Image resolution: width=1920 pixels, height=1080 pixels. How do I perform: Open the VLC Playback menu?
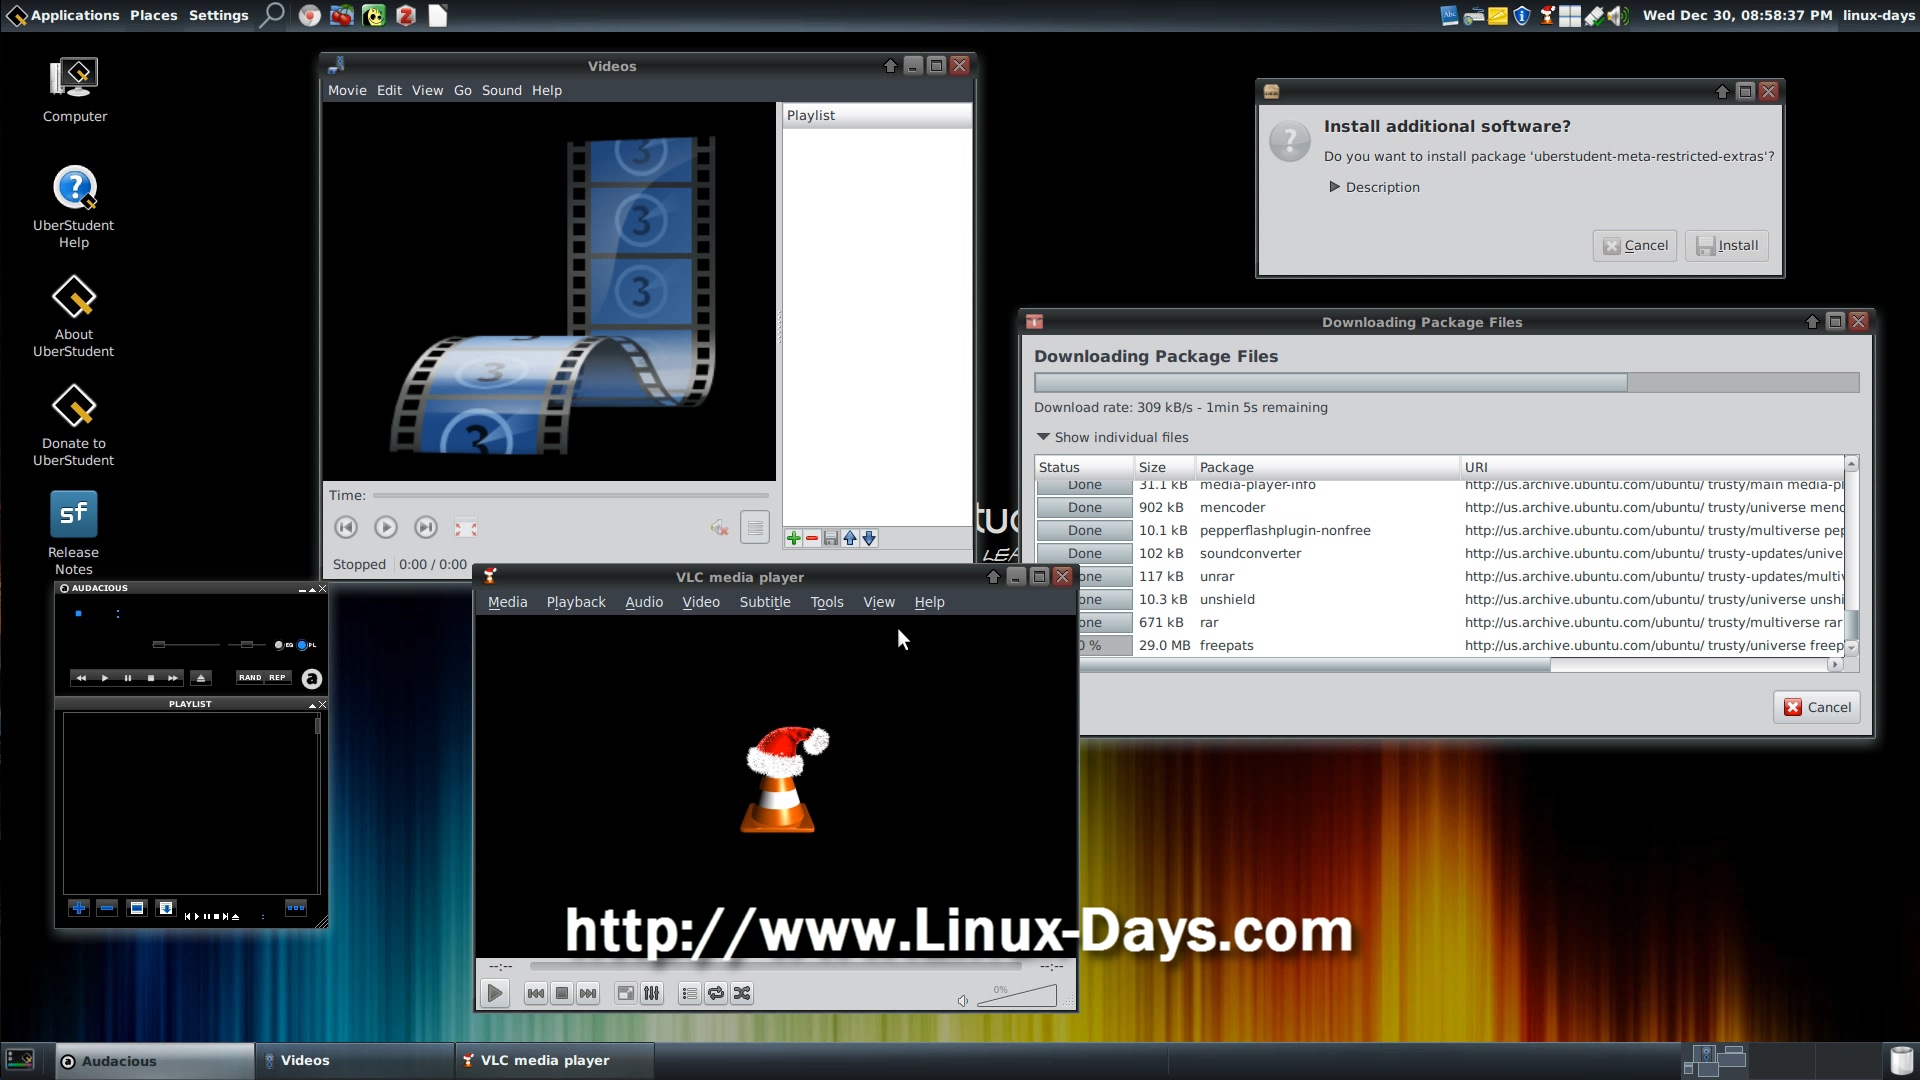pos(576,602)
